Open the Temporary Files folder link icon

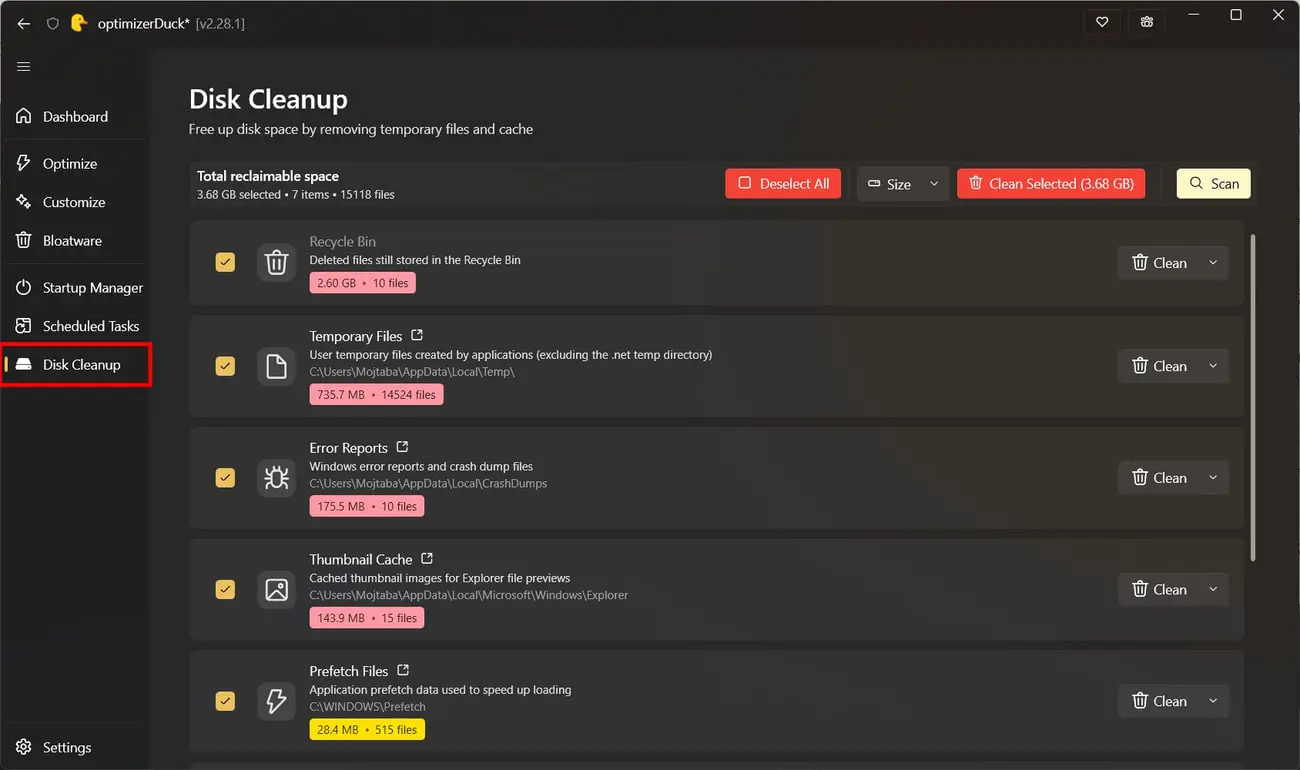click(x=417, y=335)
